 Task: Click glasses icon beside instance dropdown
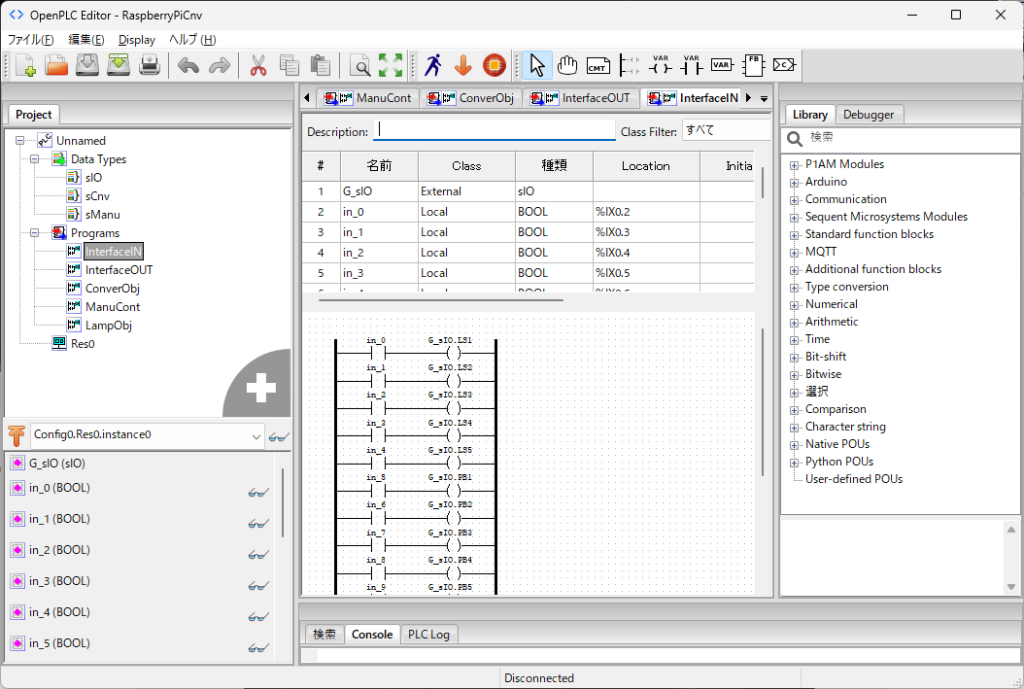click(279, 437)
